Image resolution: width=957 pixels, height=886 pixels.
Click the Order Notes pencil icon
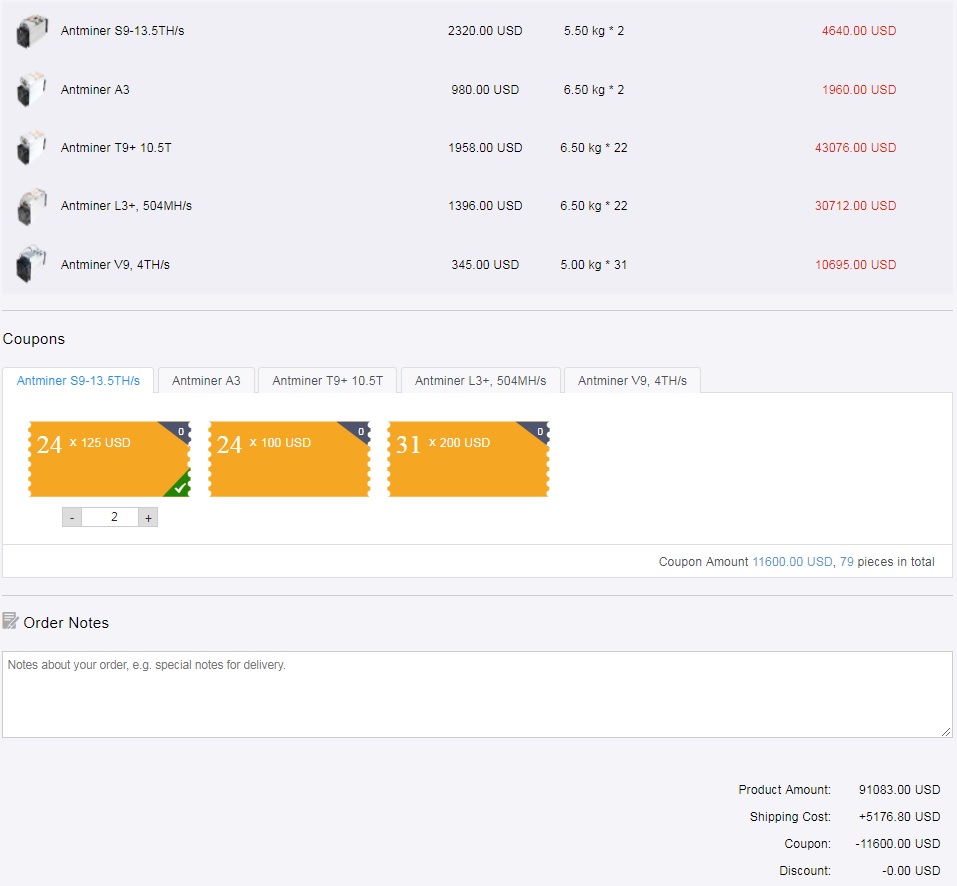pyautogui.click(x=10, y=621)
